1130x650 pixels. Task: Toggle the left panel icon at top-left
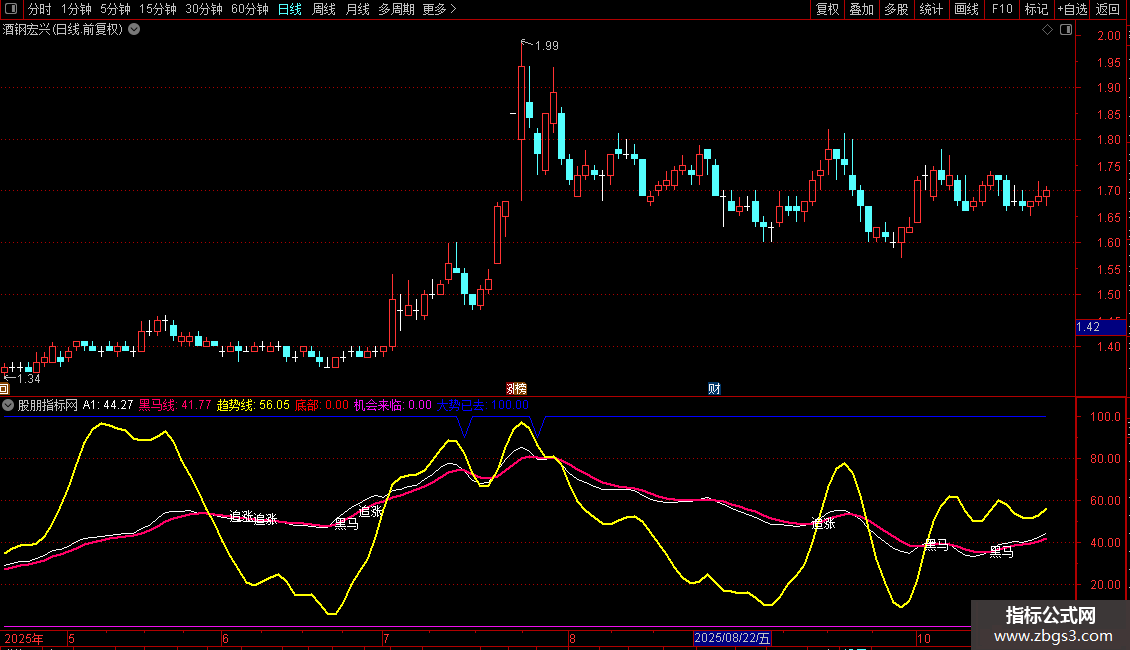[10, 10]
